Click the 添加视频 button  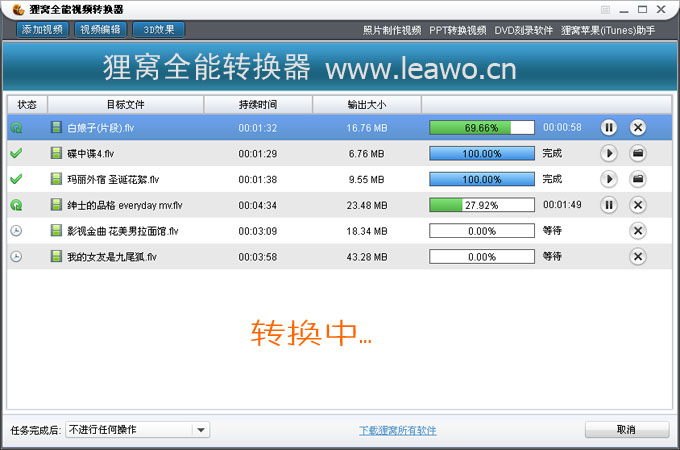[x=42, y=29]
